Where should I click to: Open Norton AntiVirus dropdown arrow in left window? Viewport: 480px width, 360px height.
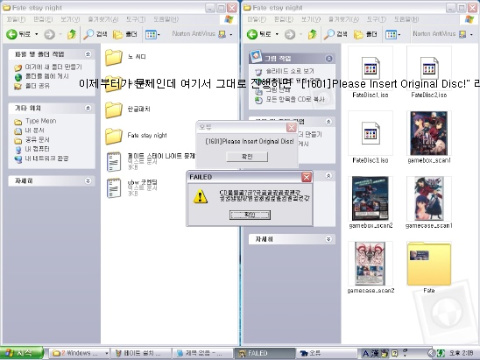click(x=231, y=34)
